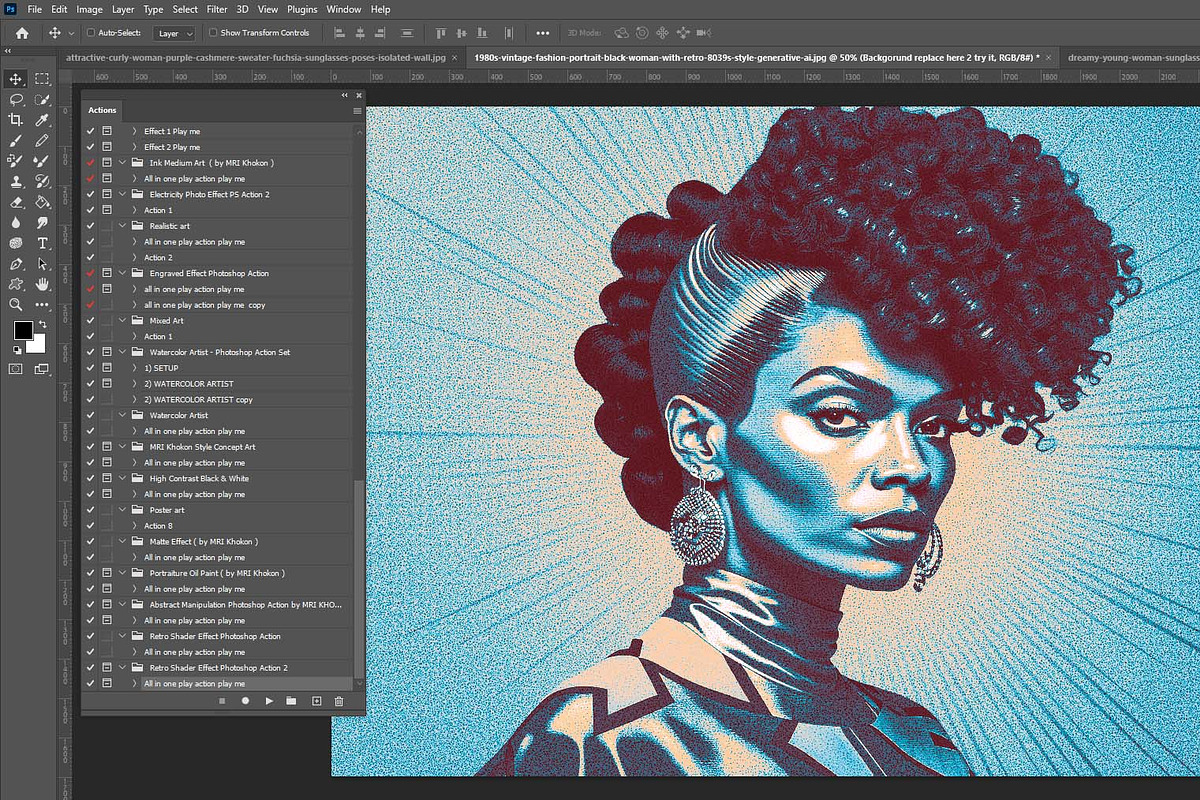Viewport: 1200px width, 800px height.
Task: Swap foreground and background colors
Action: click(41, 324)
